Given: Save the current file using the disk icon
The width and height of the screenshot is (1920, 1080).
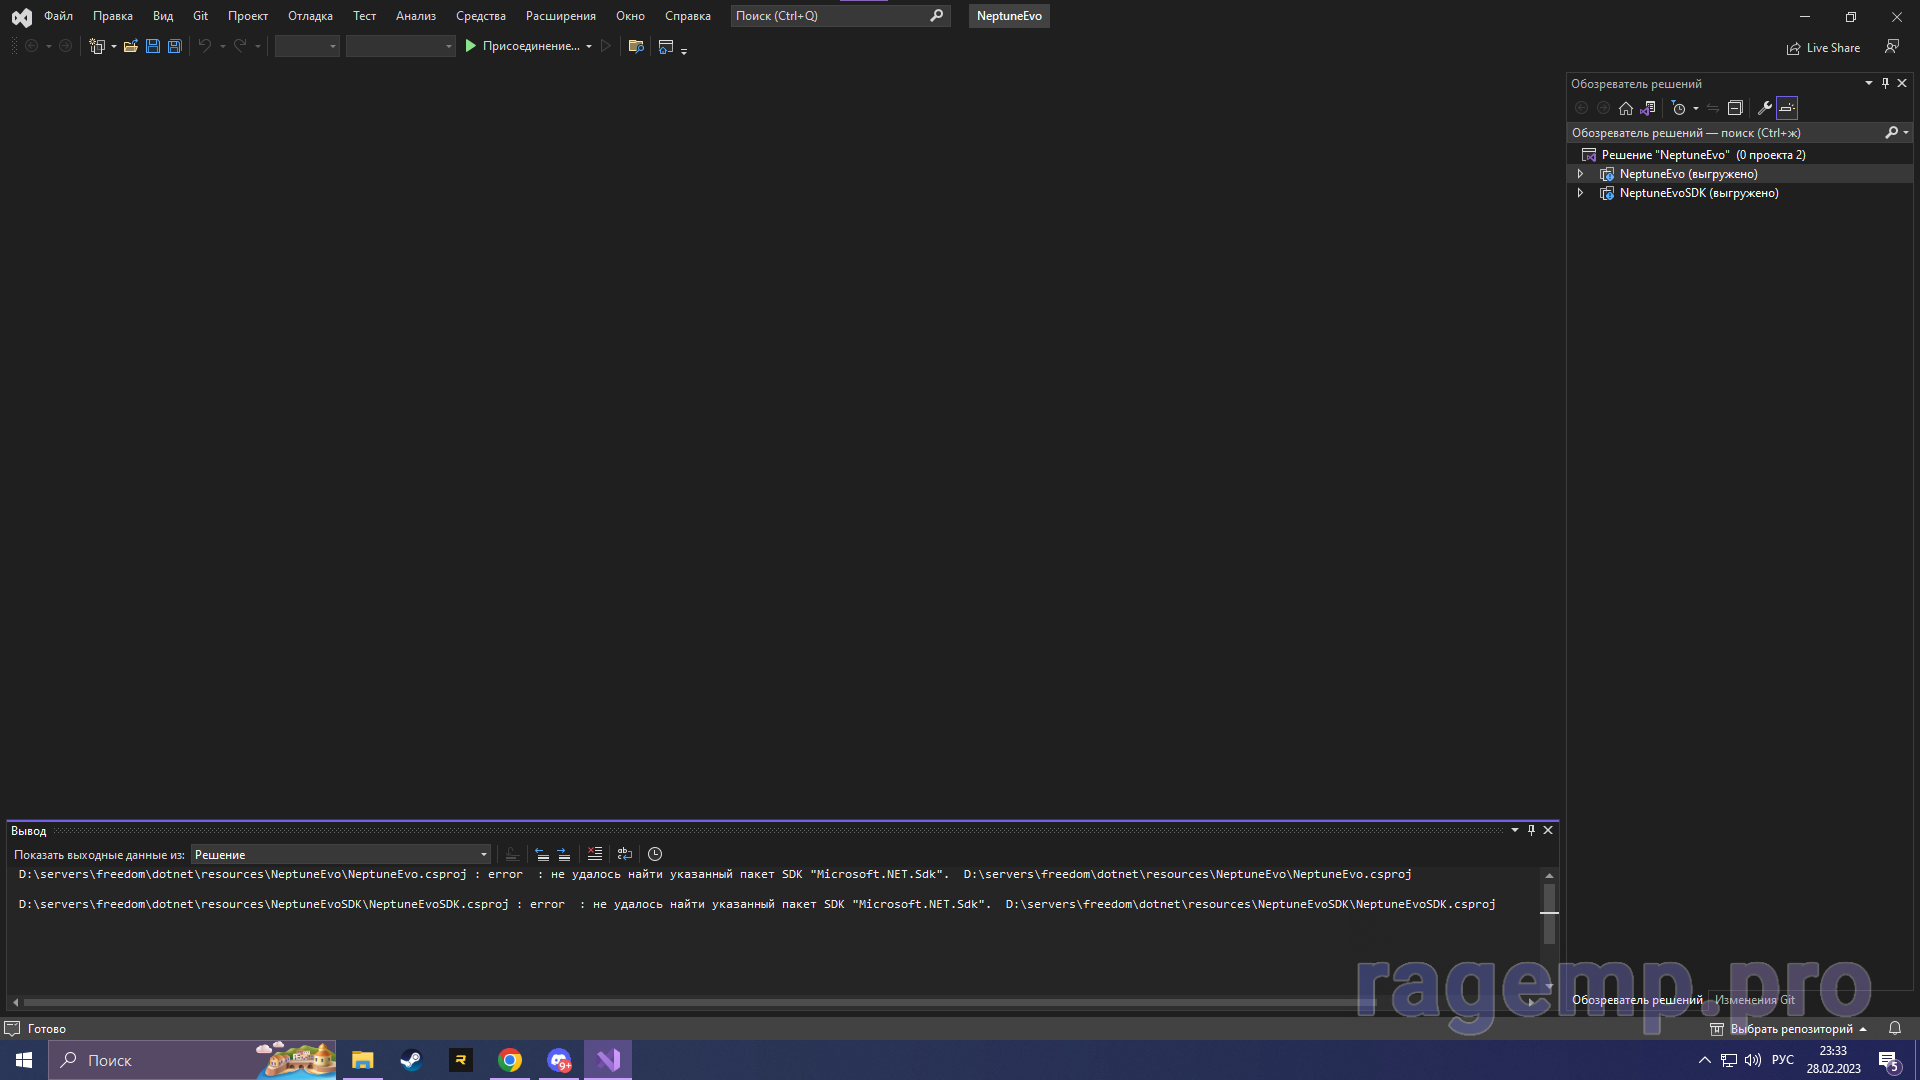Looking at the screenshot, I should click(153, 46).
